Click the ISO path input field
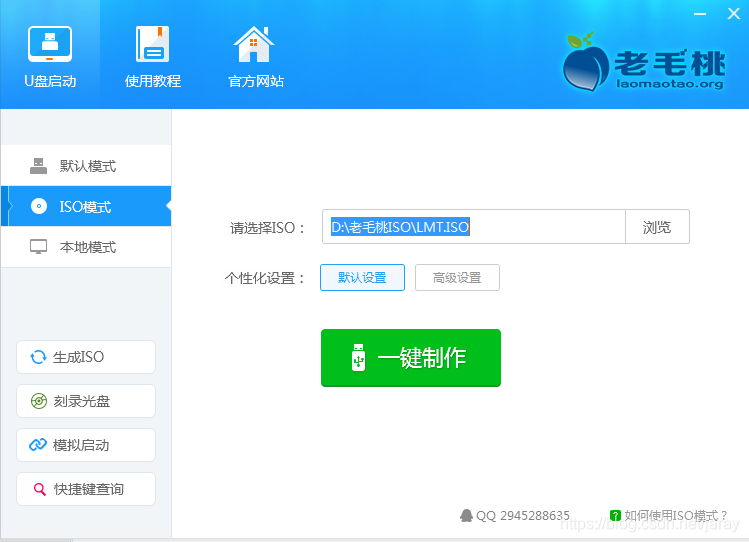 pyautogui.click(x=473, y=226)
